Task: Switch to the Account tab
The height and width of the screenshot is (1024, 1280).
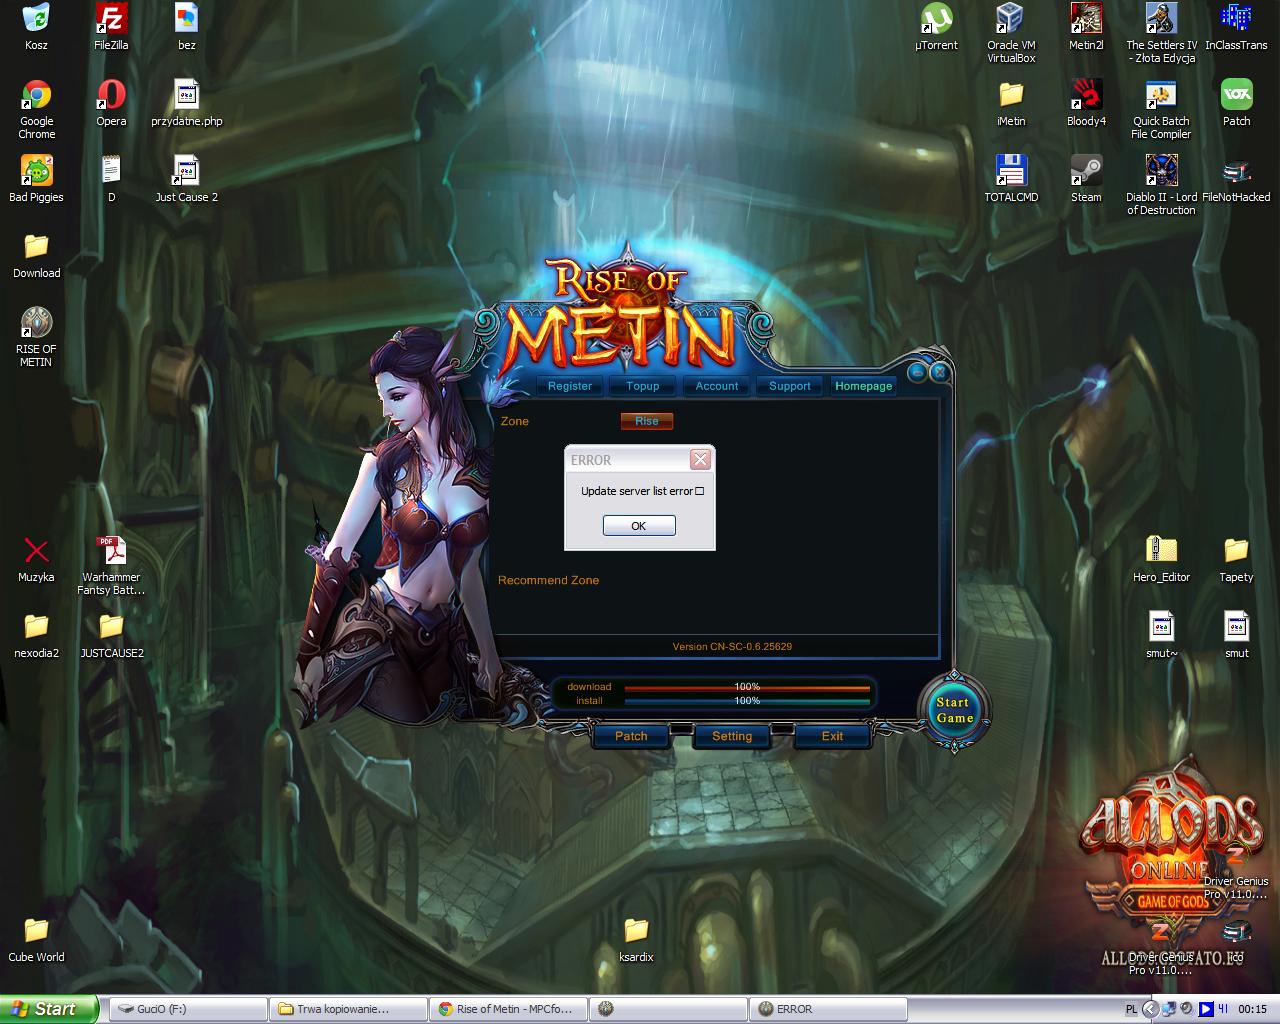Action: point(717,386)
